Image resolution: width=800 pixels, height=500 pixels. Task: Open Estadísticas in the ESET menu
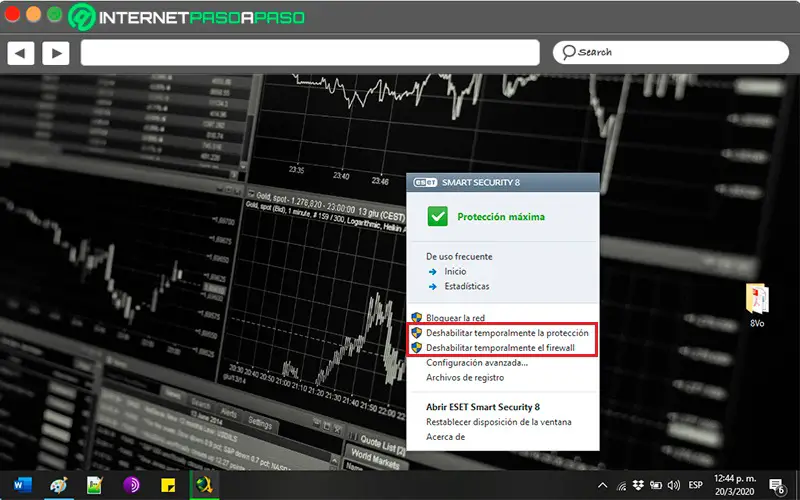467,286
